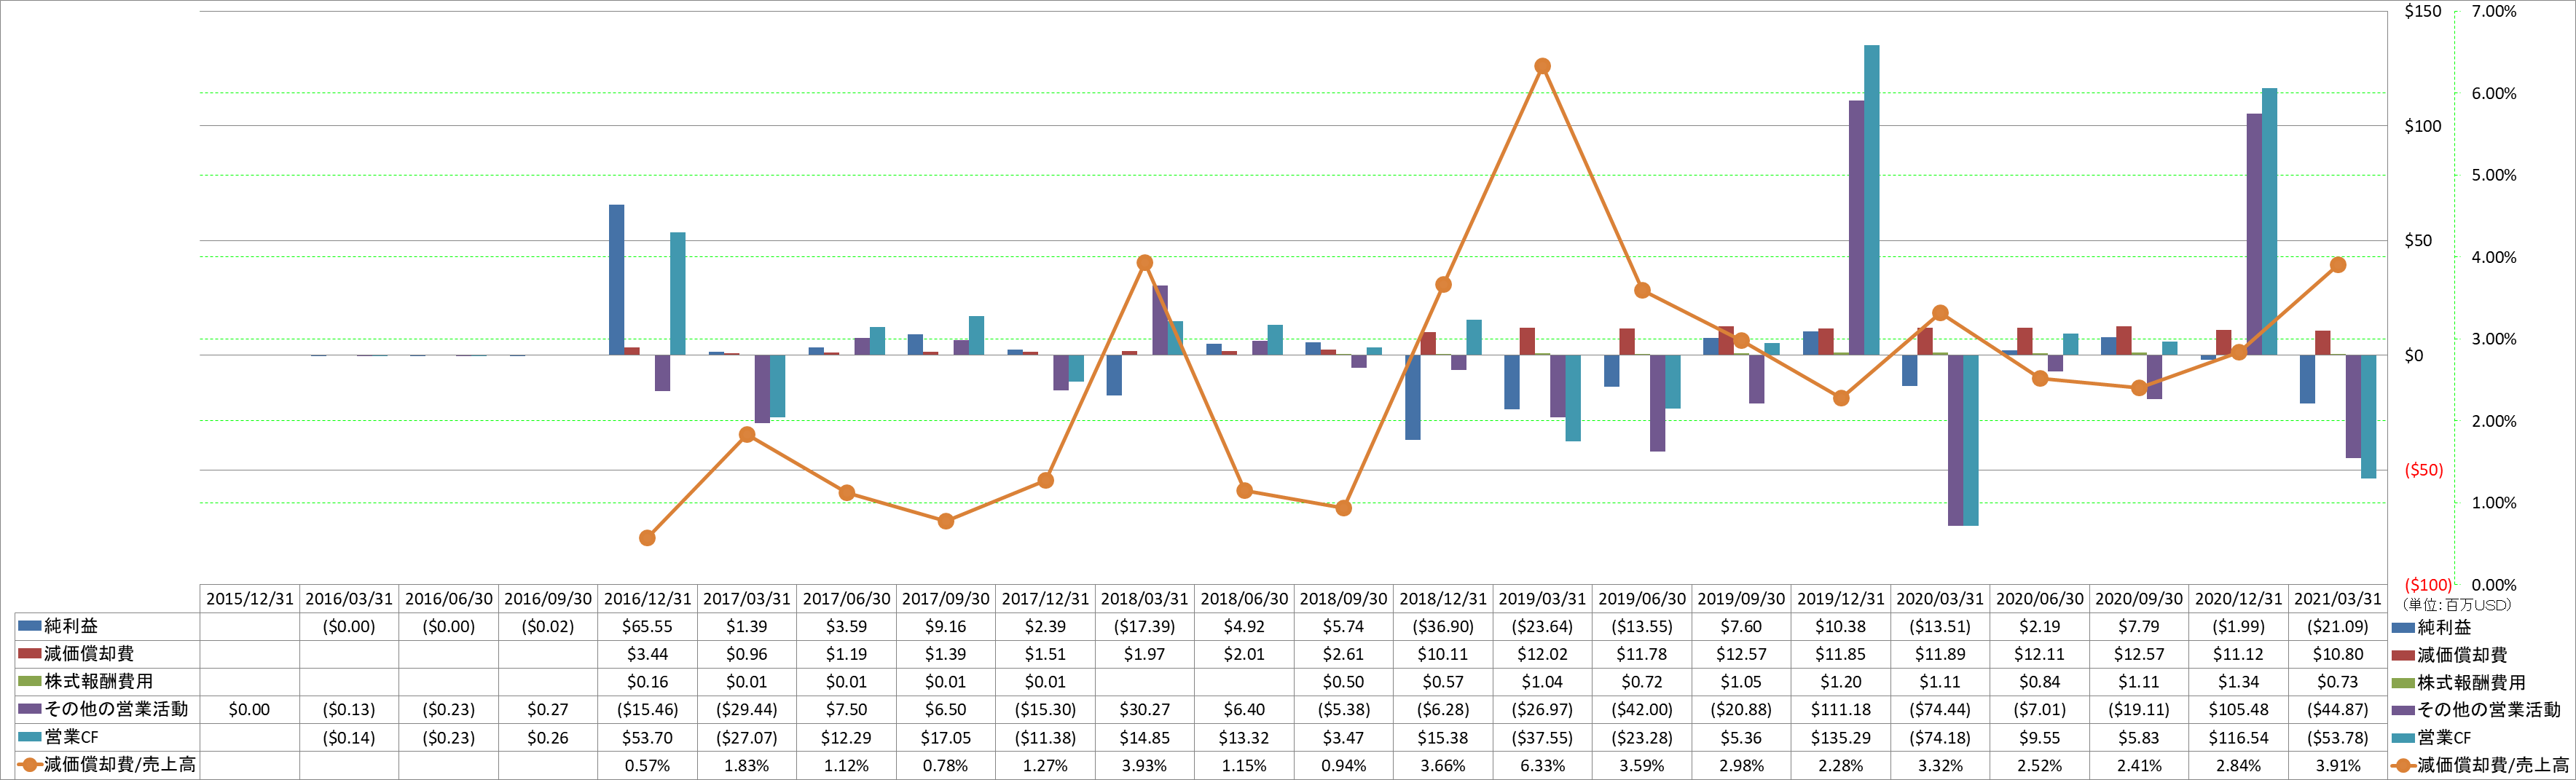Select the $105.48 other operating activities cell
This screenshot has height=780, width=2576.
(2239, 709)
